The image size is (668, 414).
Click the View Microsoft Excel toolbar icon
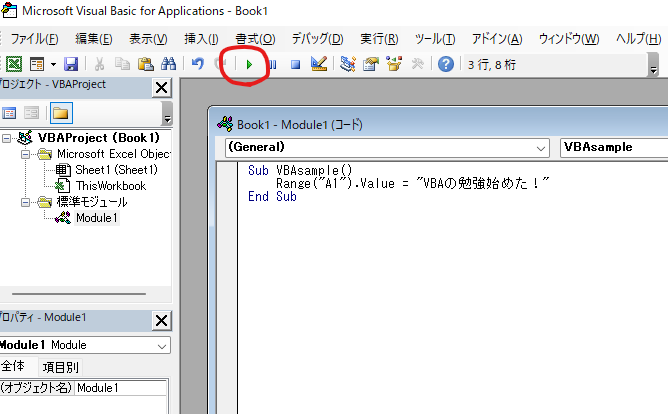(14, 64)
